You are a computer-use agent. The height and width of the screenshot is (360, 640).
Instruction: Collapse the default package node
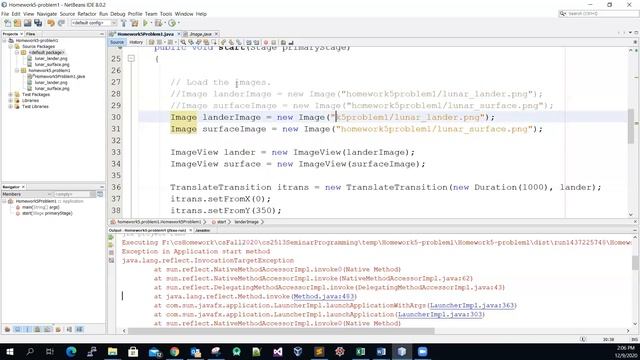coord(17,53)
